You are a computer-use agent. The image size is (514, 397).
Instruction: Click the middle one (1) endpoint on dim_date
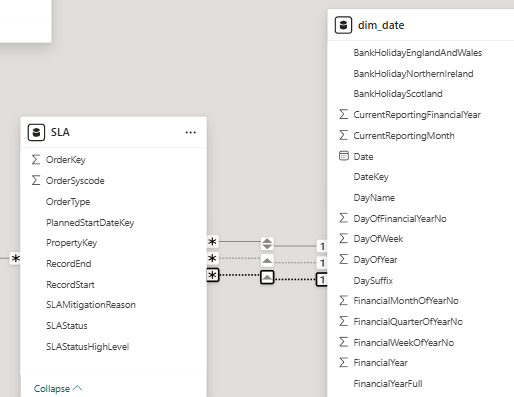[x=322, y=263]
